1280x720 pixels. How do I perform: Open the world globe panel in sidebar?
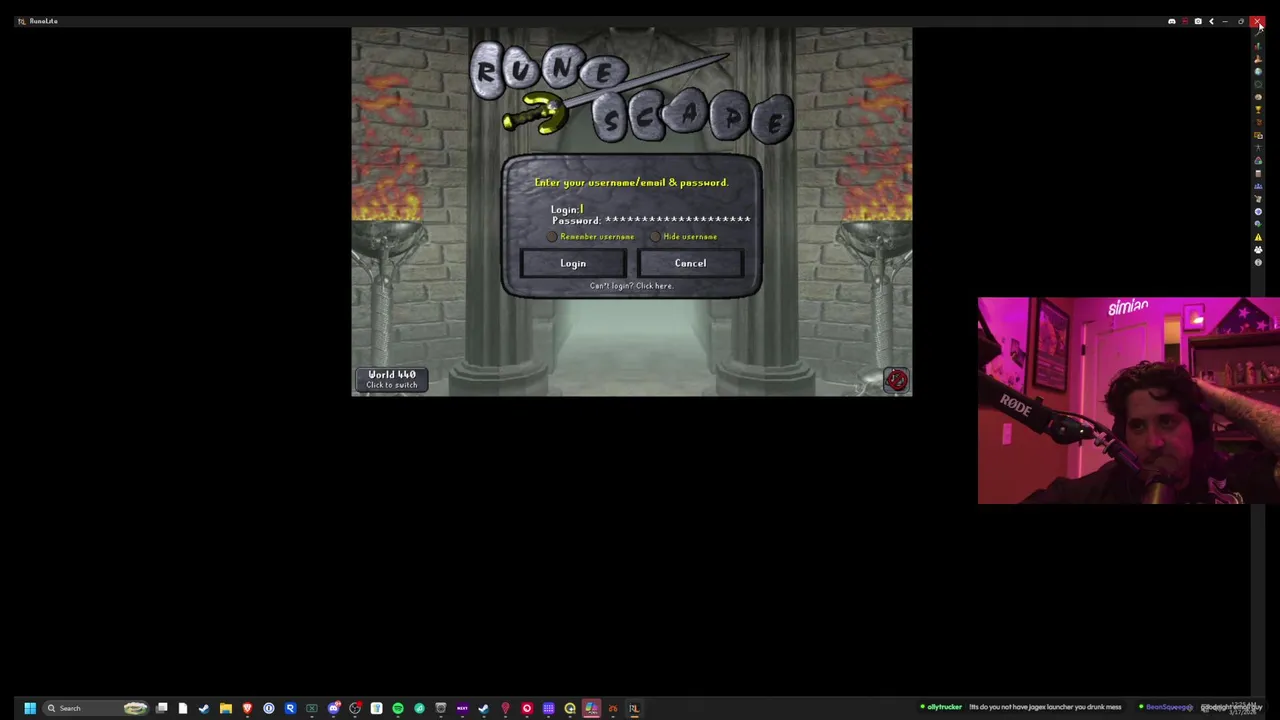1258,72
